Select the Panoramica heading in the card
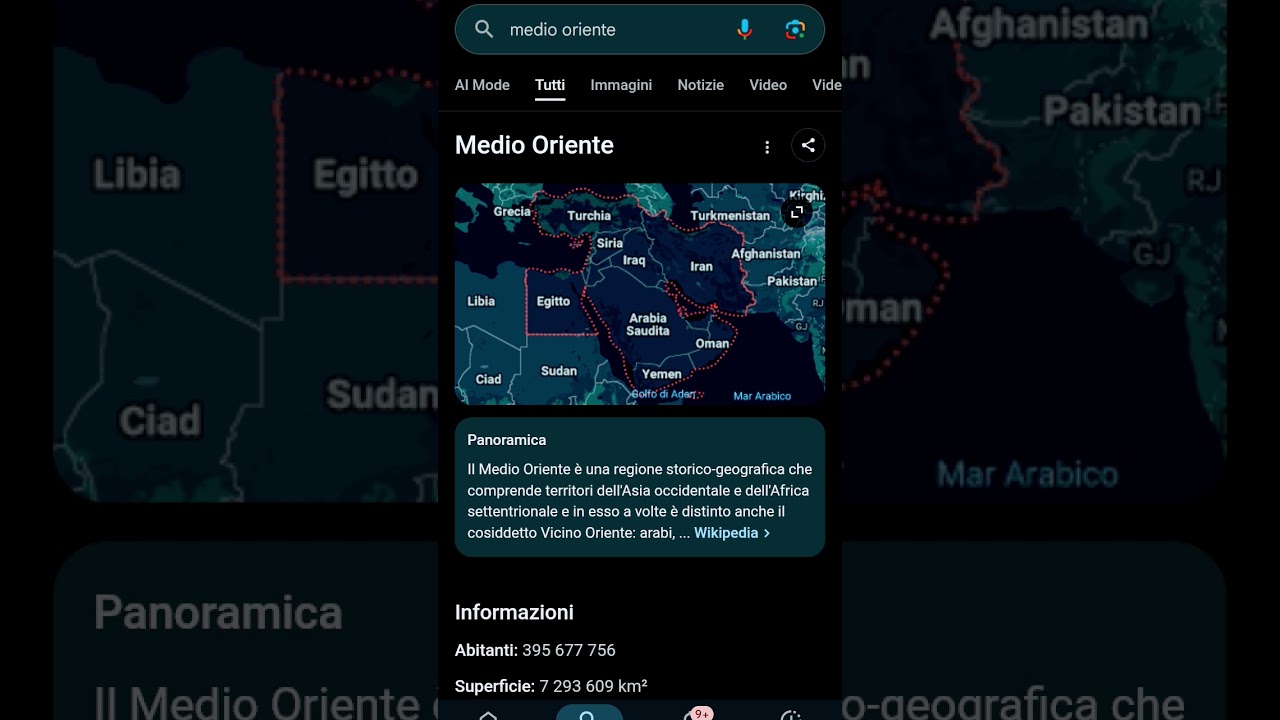Screen dimensions: 1280x720 (x=506, y=440)
